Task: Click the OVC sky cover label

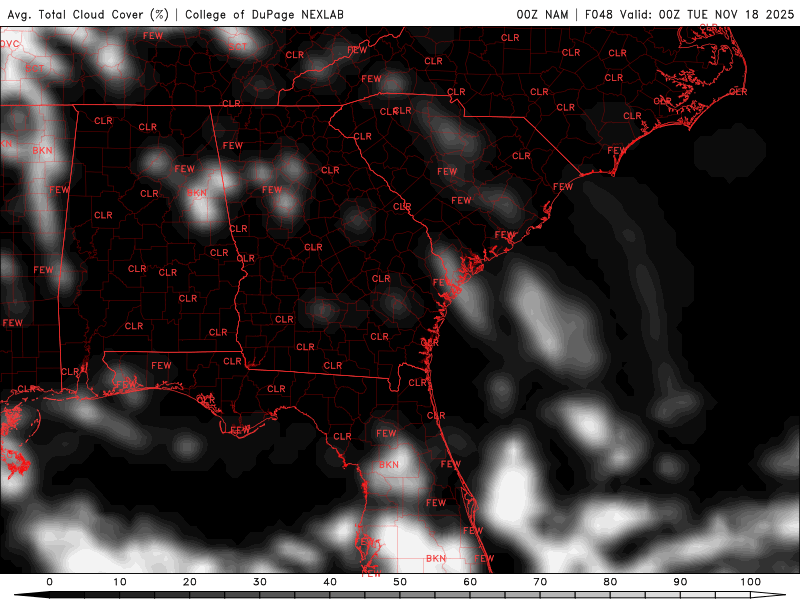Action: point(10,44)
